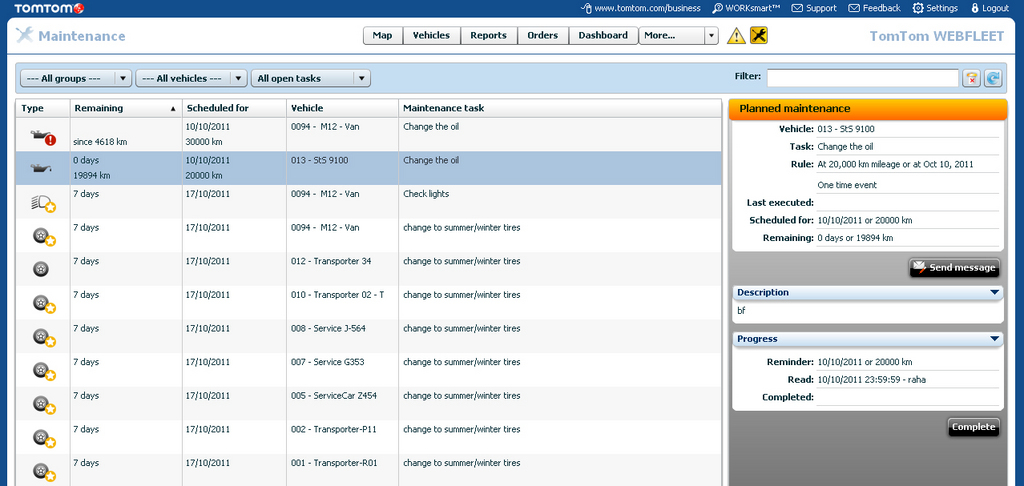Click the tire icon for 002 - Transporter-P11
The width and height of the screenshot is (1024, 486).
(44, 438)
